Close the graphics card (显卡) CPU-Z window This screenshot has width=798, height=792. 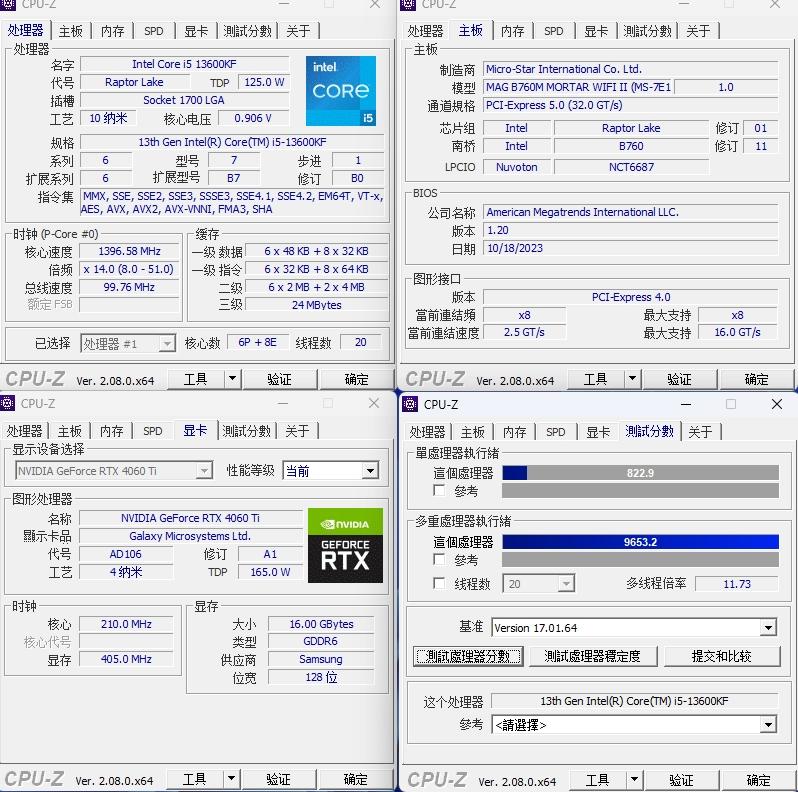point(375,404)
